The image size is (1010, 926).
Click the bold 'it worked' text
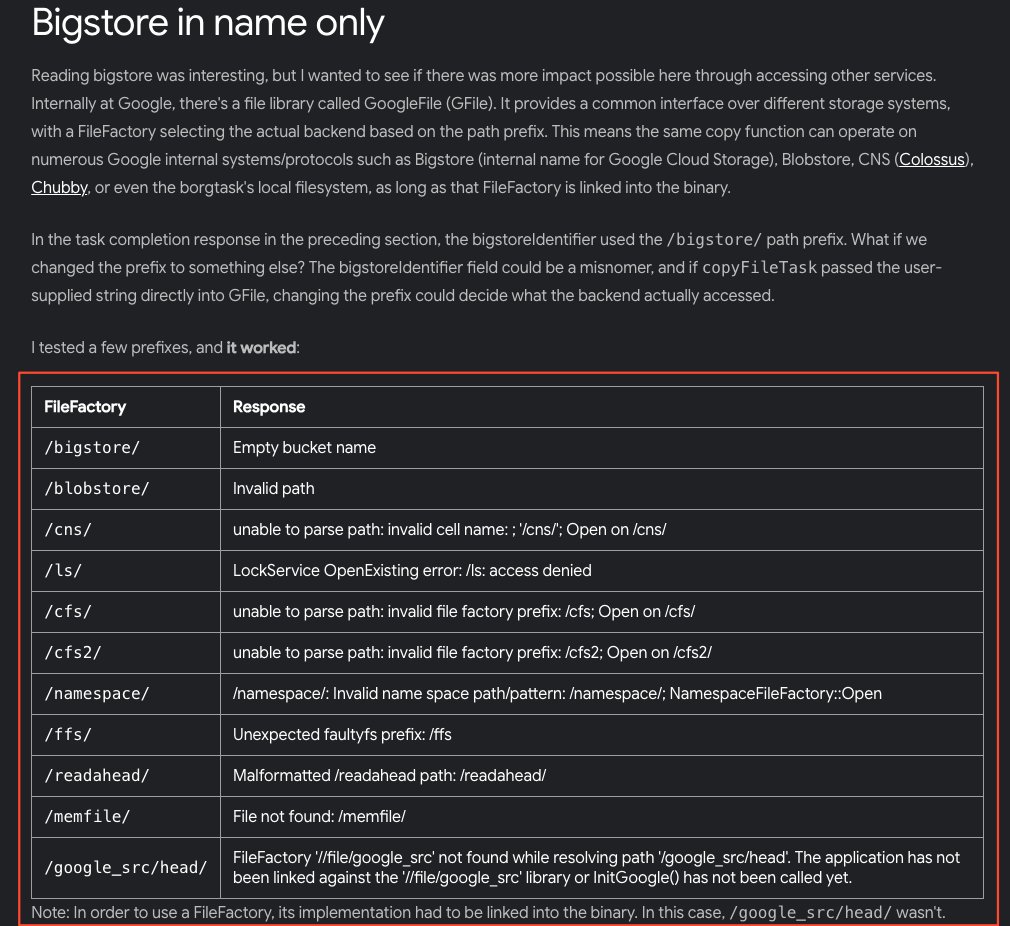261,348
